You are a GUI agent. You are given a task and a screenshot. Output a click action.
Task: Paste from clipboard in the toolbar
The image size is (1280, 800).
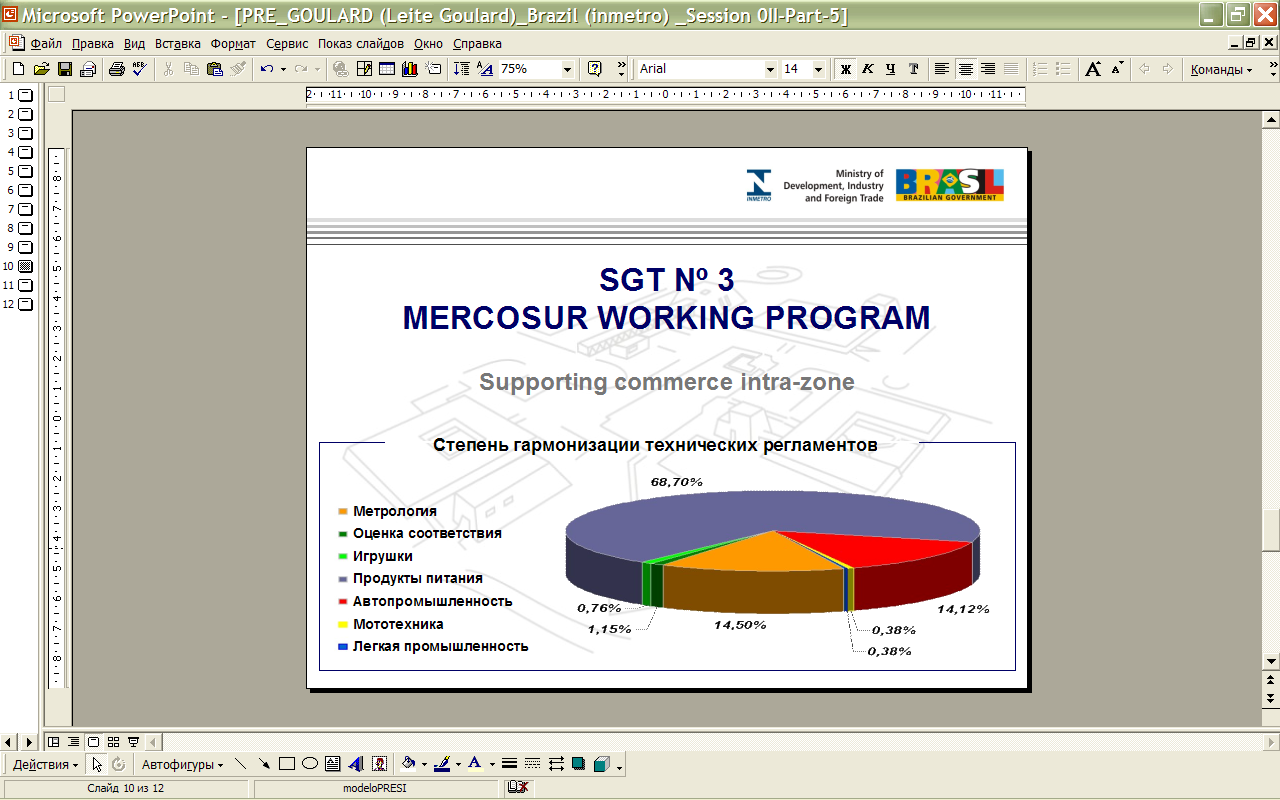215,69
